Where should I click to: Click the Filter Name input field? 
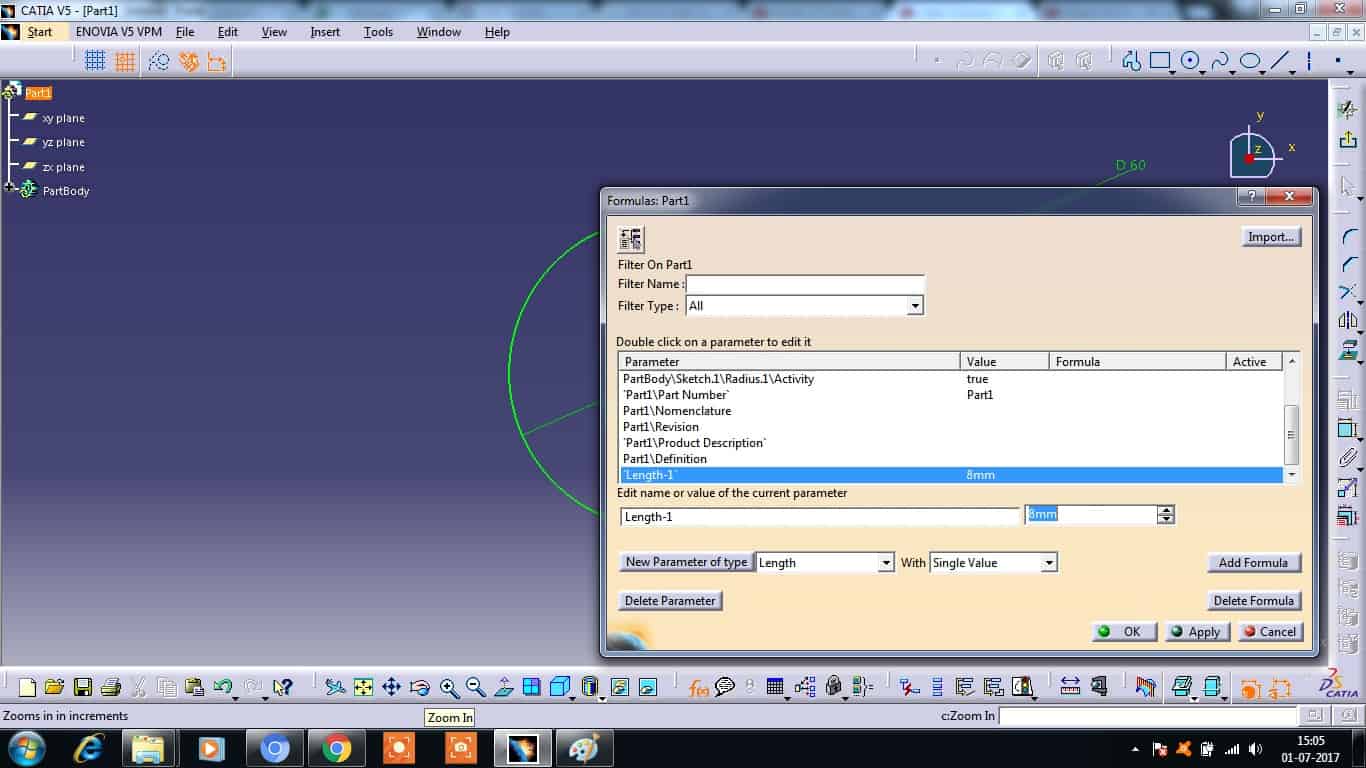tap(805, 284)
